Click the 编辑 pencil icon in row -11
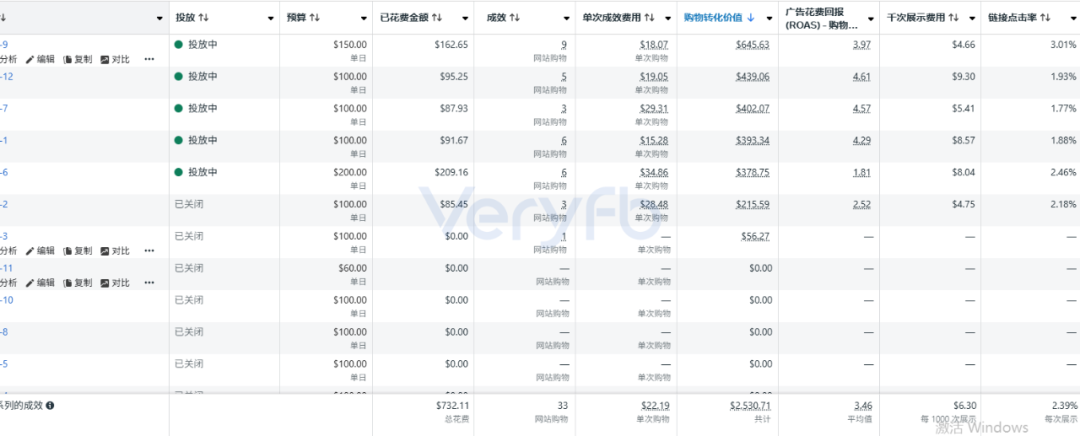This screenshot has width=1080, height=436. (x=30, y=283)
